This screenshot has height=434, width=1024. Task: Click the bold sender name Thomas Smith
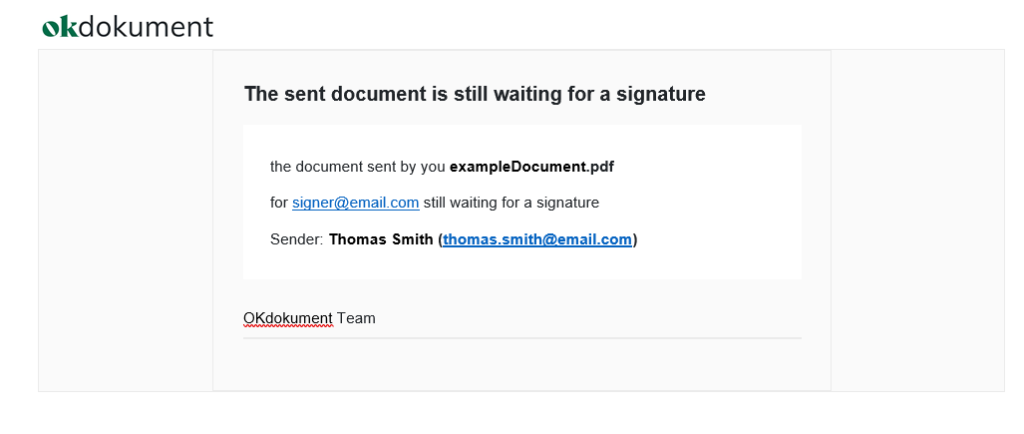click(x=381, y=240)
